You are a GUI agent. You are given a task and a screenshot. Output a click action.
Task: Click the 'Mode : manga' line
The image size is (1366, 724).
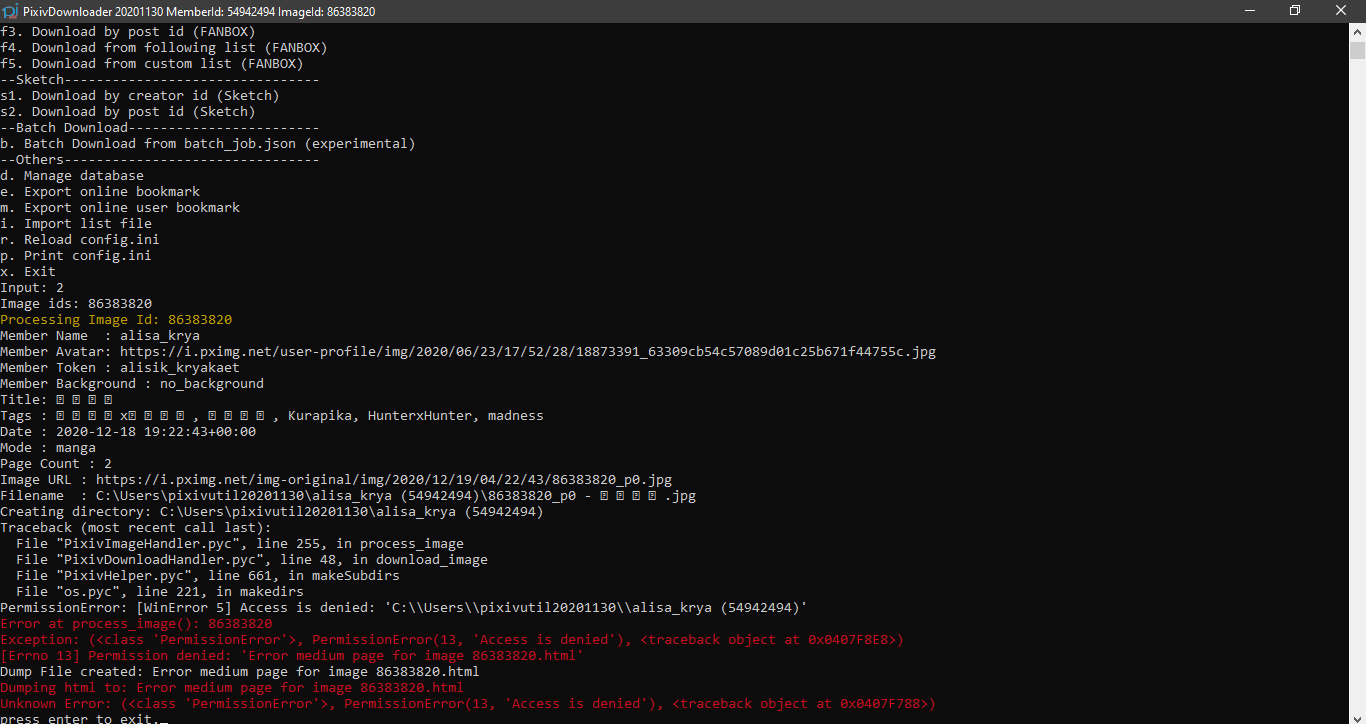coord(48,448)
